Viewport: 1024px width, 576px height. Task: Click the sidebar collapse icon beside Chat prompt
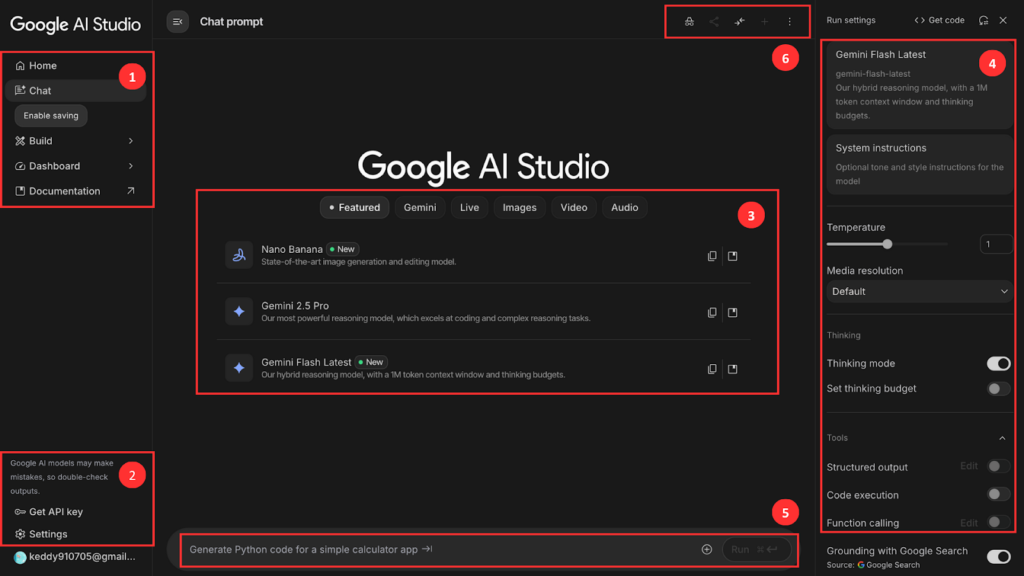click(177, 21)
